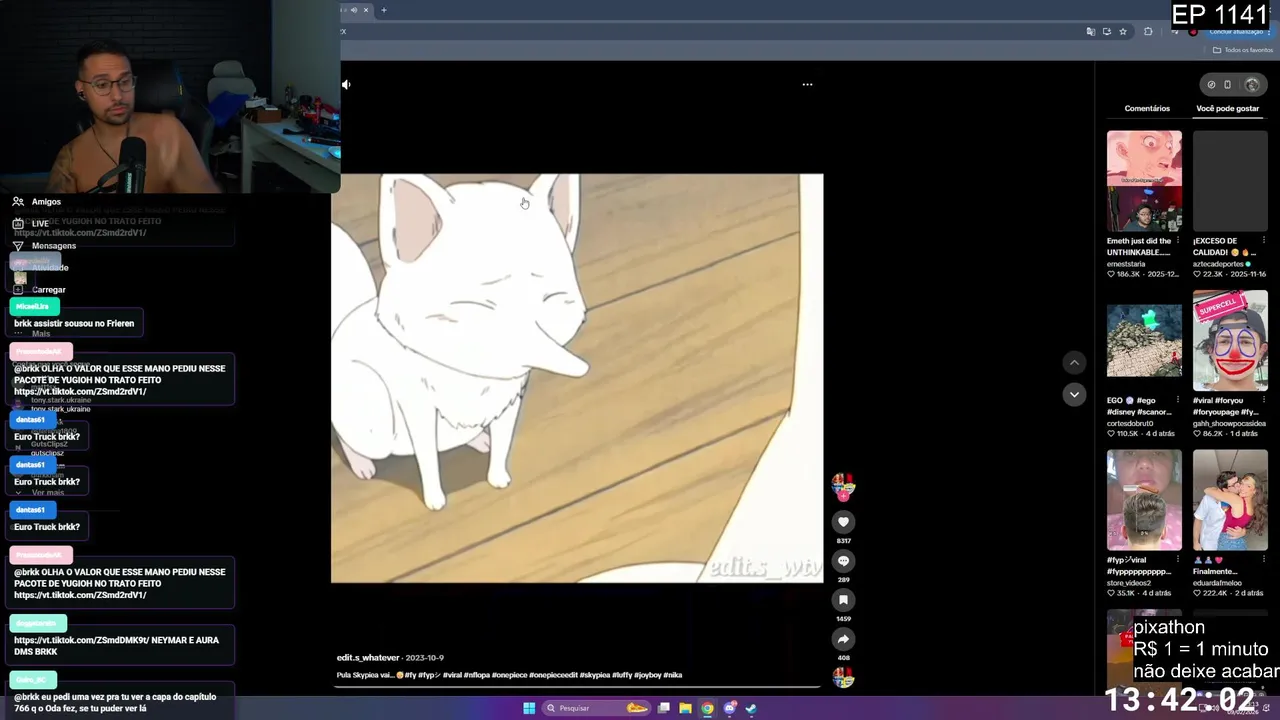The width and height of the screenshot is (1280, 720).
Task: Open more options for #fyp viral card
Action: [x=1178, y=560]
